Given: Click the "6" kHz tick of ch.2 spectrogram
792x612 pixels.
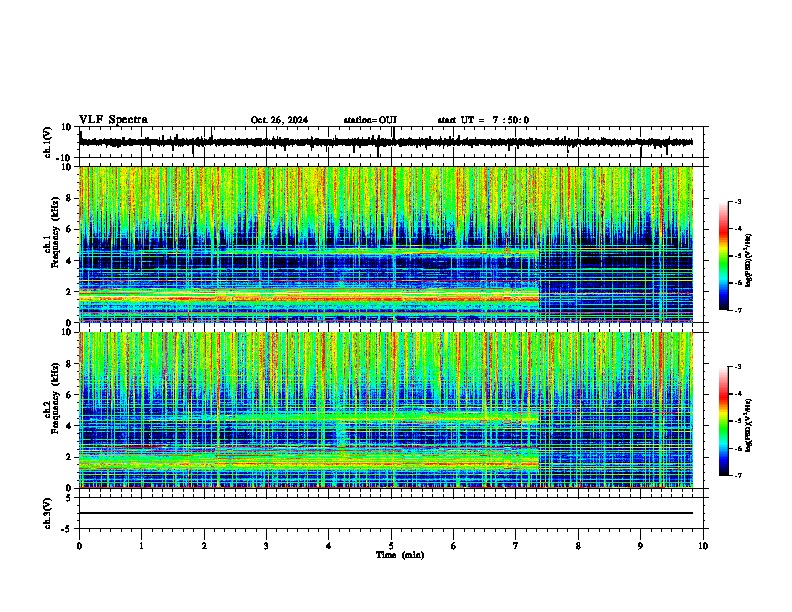Looking at the screenshot, I should pyautogui.click(x=70, y=394).
